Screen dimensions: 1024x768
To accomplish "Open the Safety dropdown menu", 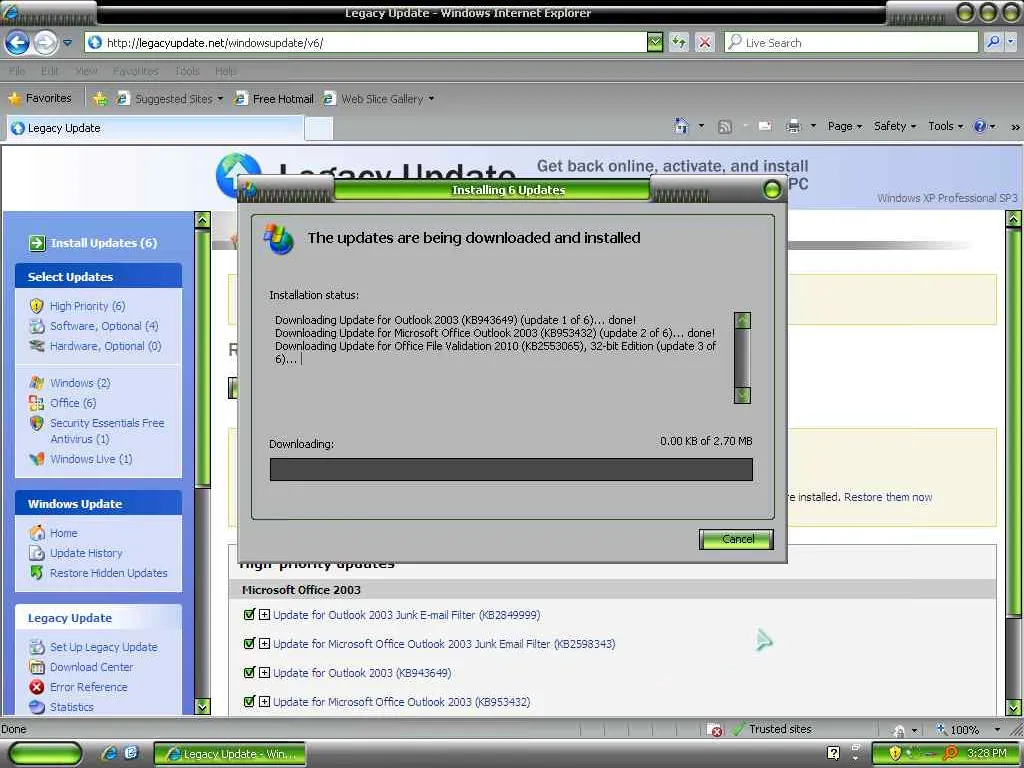I will pyautogui.click(x=895, y=126).
